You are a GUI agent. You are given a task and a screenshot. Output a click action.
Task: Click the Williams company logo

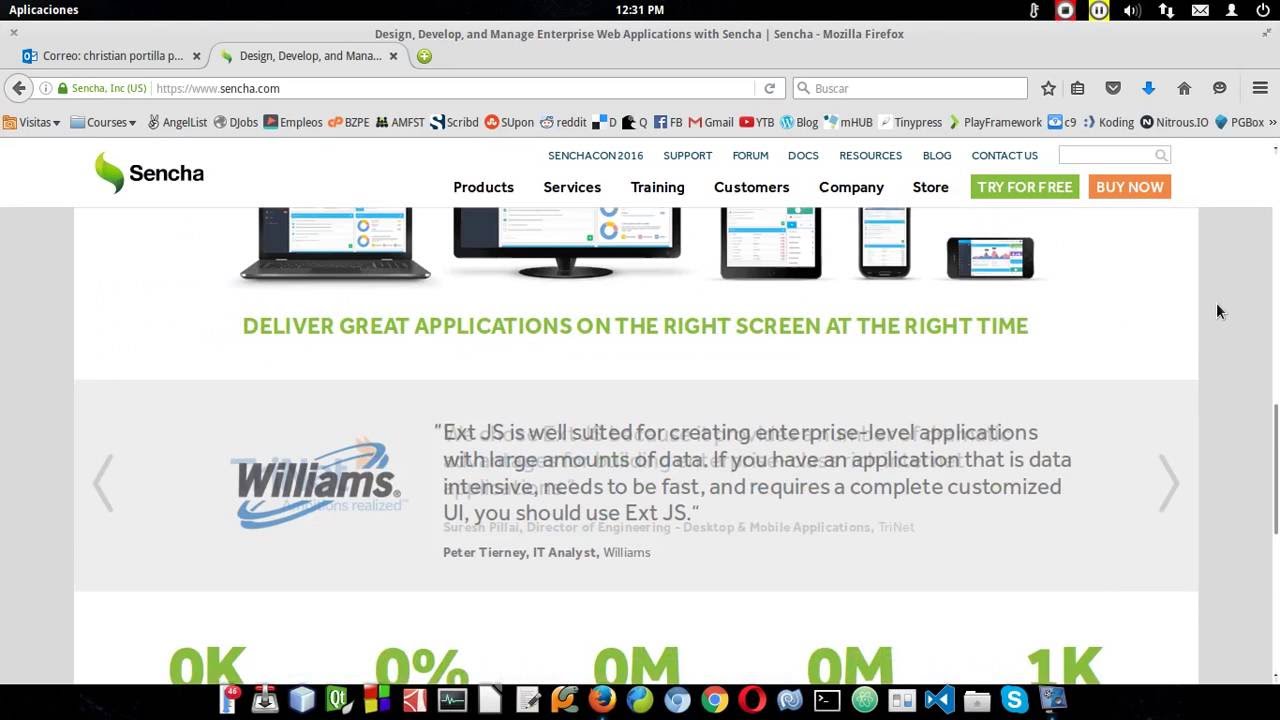(x=318, y=484)
